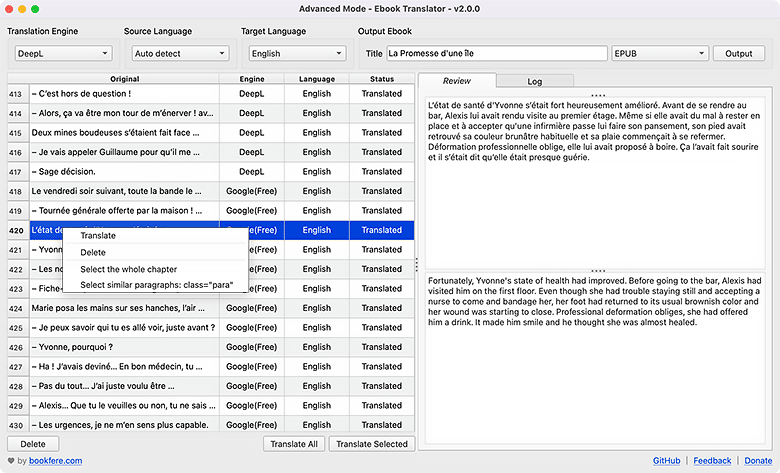Click the Status column header
The width and height of the screenshot is (780, 473).
click(382, 79)
